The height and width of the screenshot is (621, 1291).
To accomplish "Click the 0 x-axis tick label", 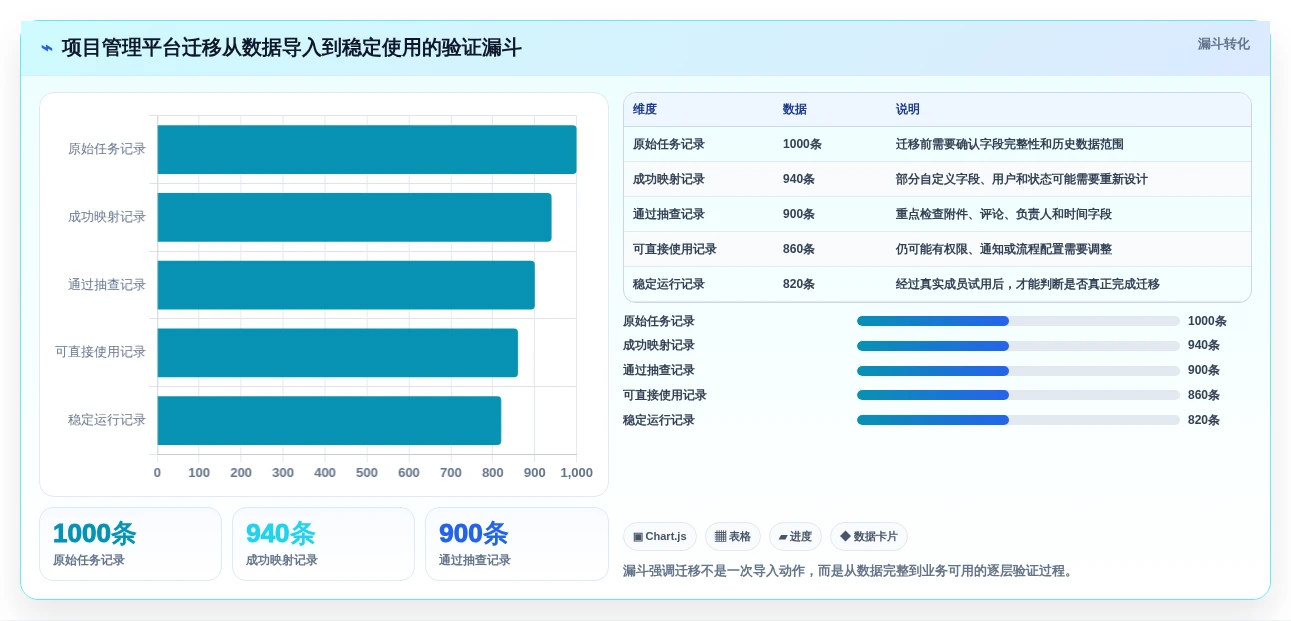I will (157, 473).
